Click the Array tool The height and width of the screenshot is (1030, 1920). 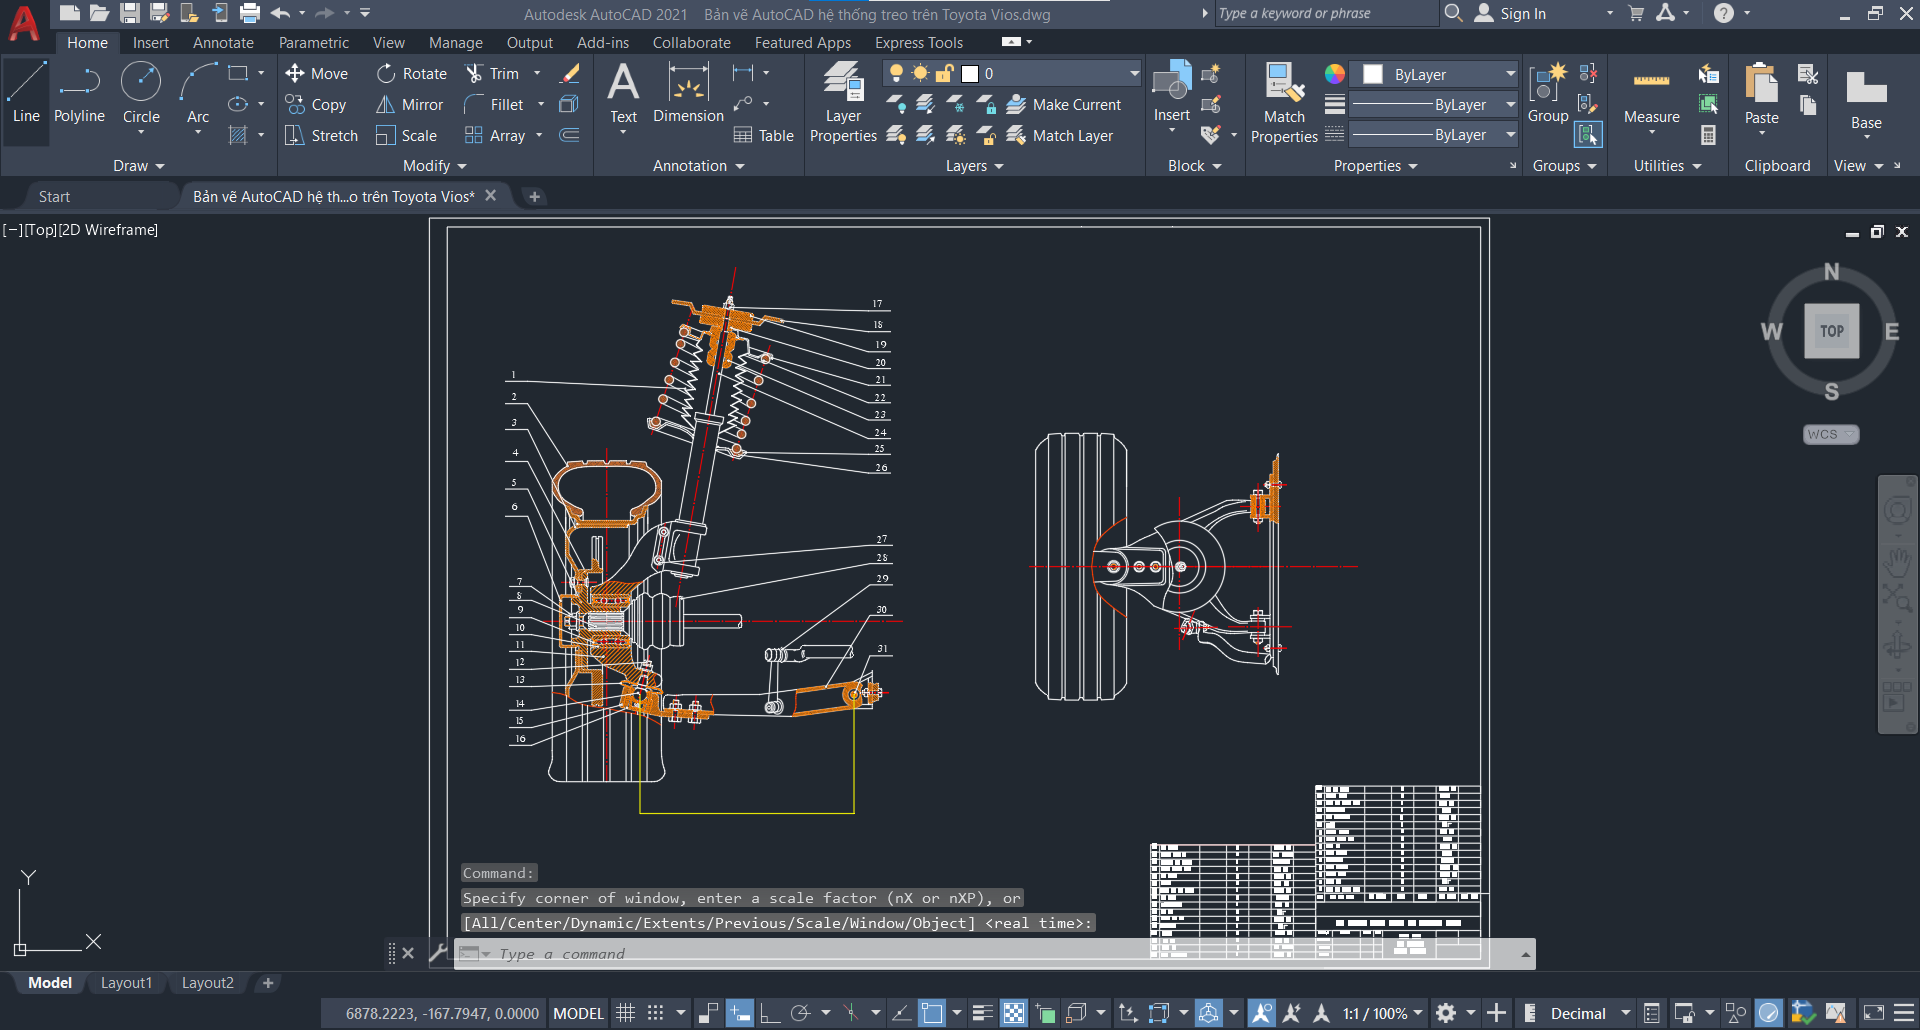(x=495, y=135)
